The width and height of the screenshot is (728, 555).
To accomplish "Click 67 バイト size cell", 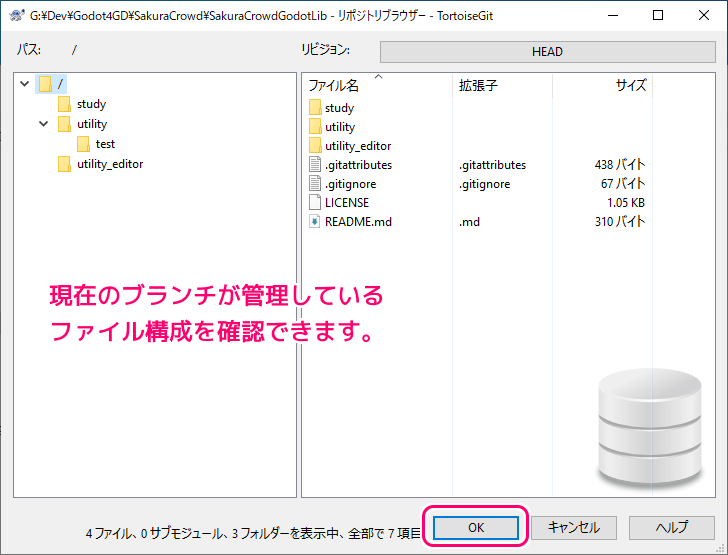I will 623,184.
